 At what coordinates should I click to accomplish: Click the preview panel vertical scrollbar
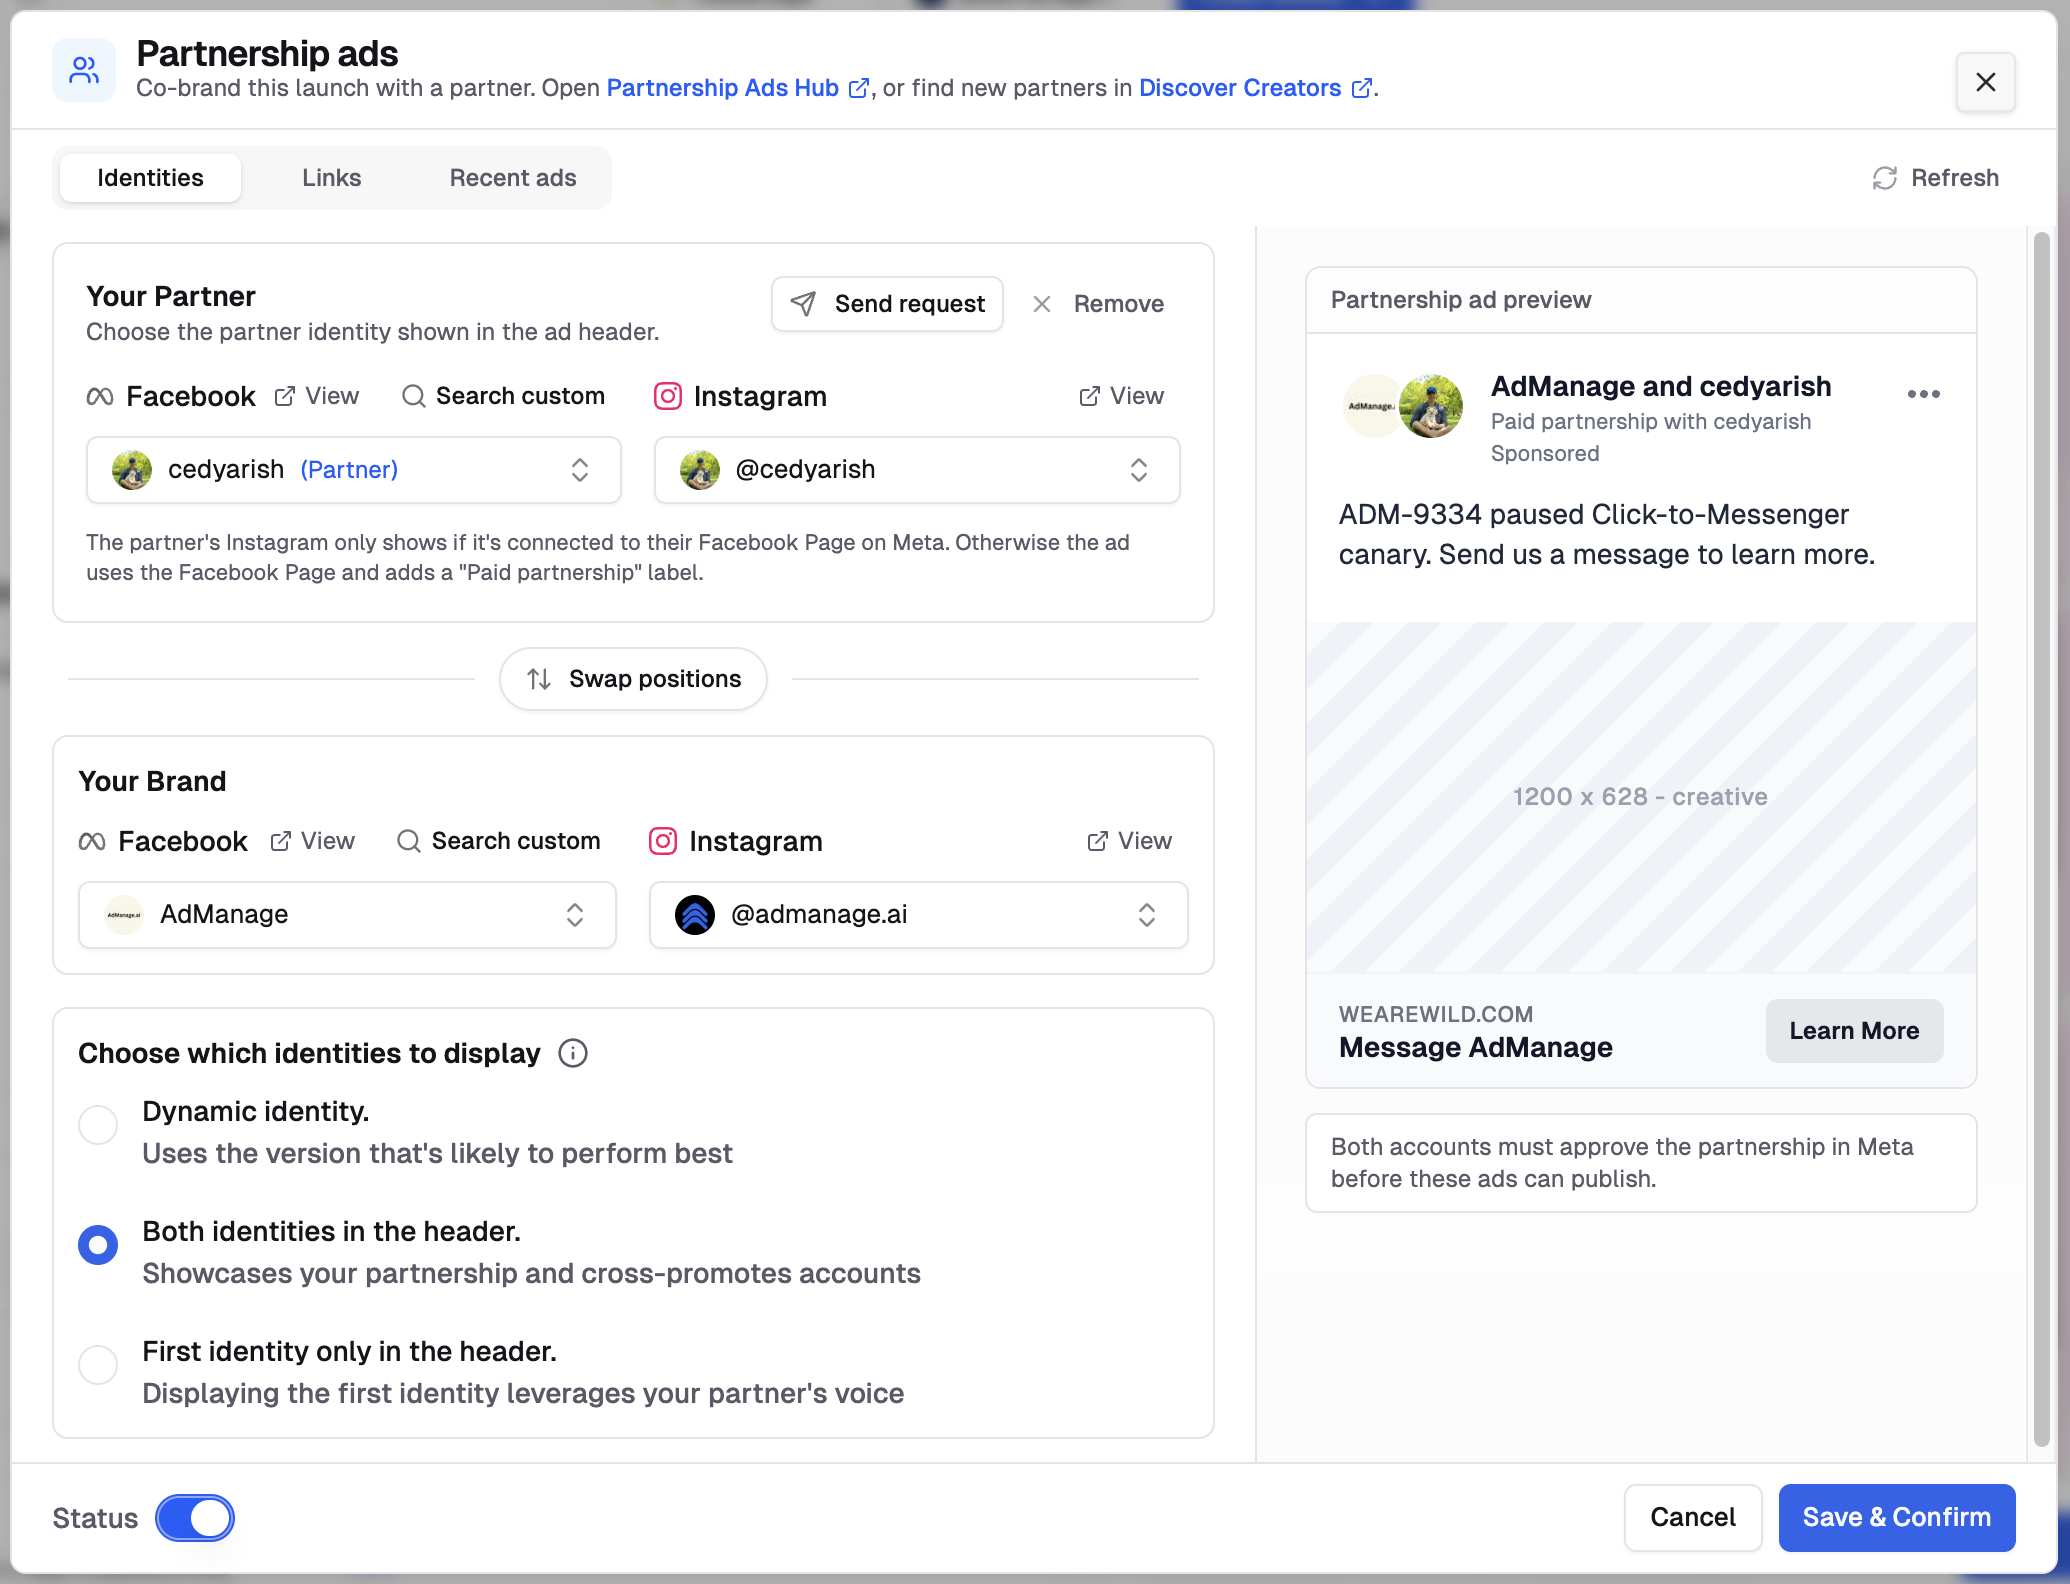(x=2042, y=840)
